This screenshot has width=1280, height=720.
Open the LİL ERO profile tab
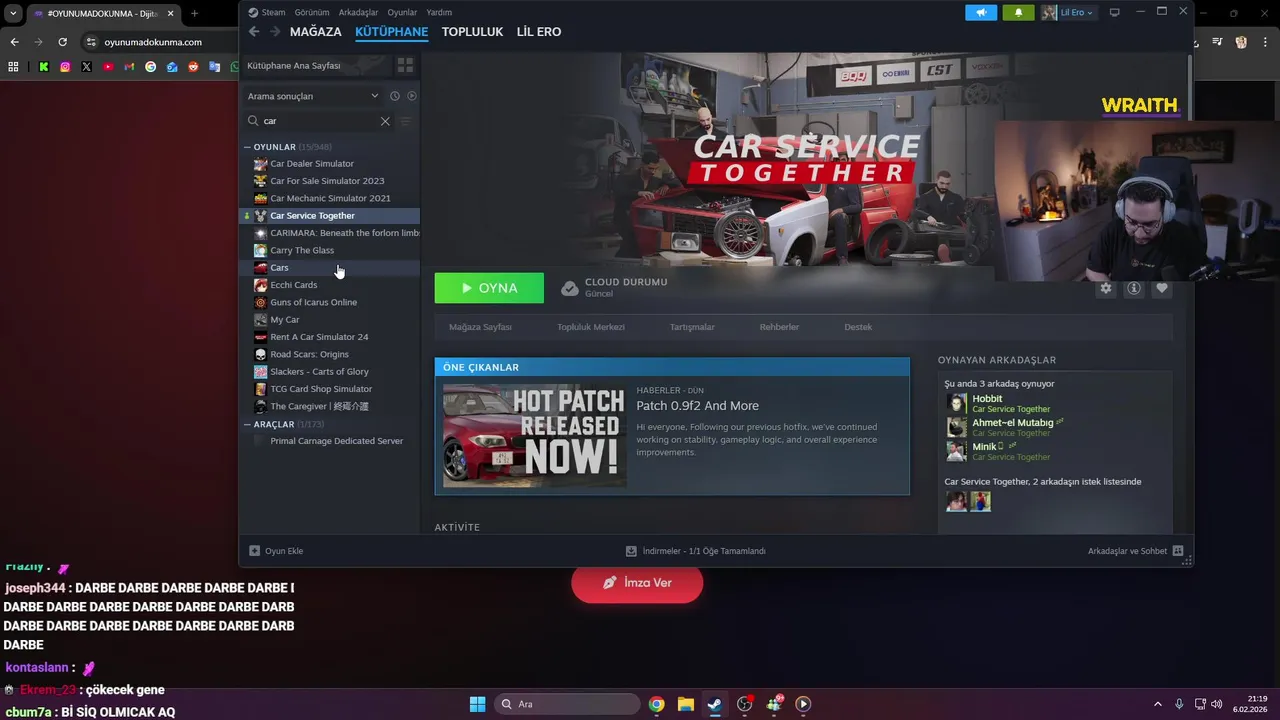click(x=539, y=32)
